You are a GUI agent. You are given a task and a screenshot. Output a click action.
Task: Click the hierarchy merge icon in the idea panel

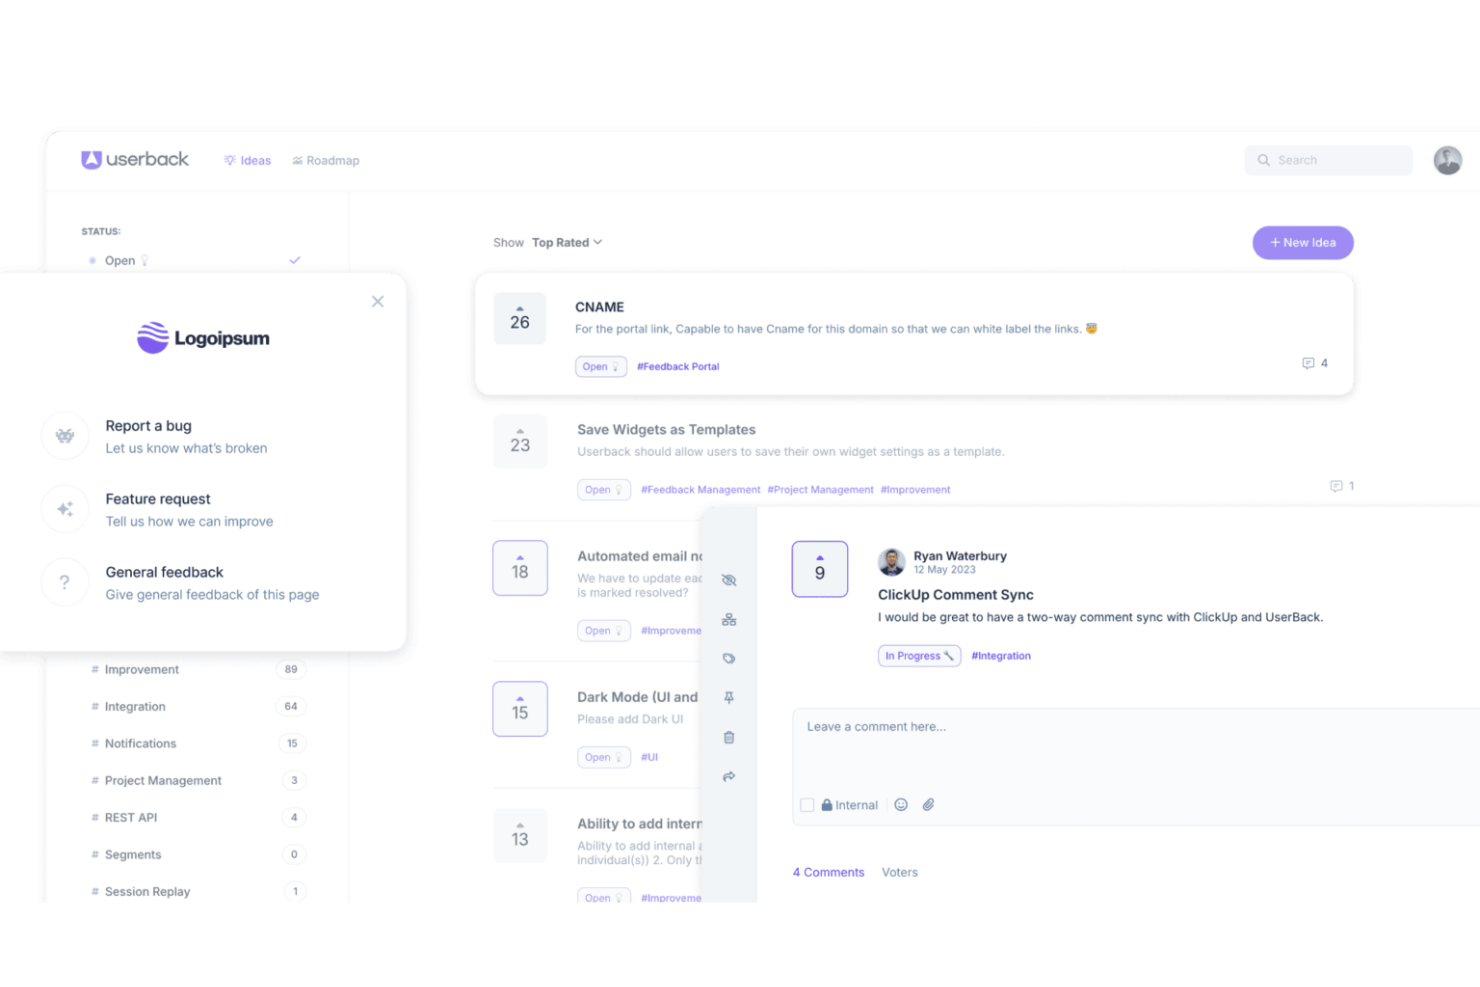pyautogui.click(x=729, y=620)
